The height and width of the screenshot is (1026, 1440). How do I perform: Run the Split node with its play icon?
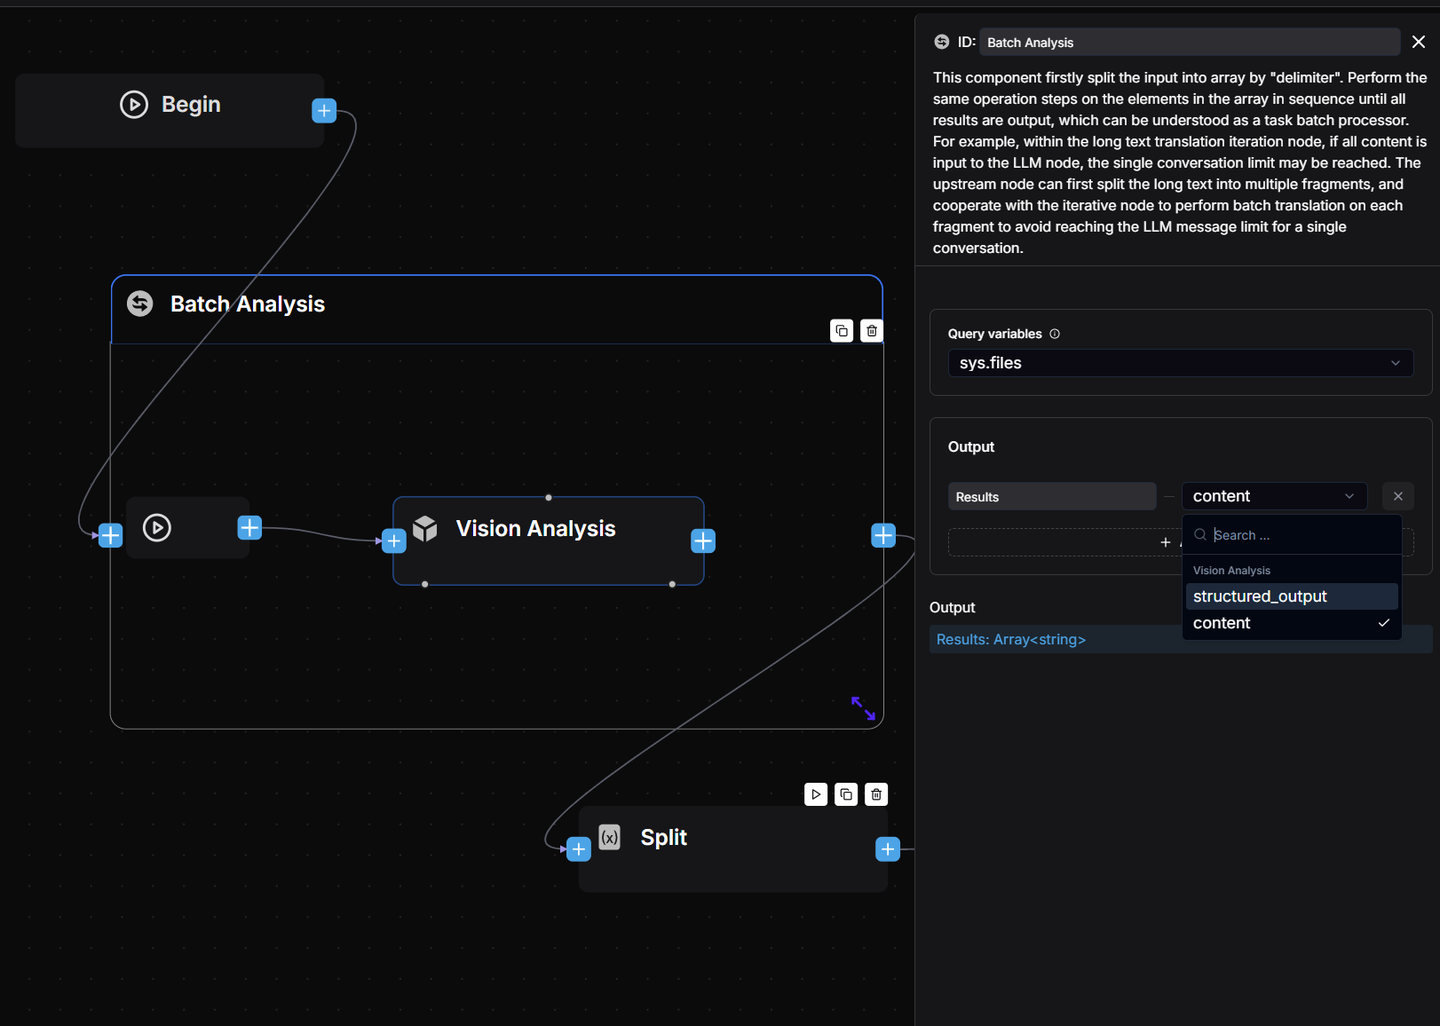coord(816,794)
